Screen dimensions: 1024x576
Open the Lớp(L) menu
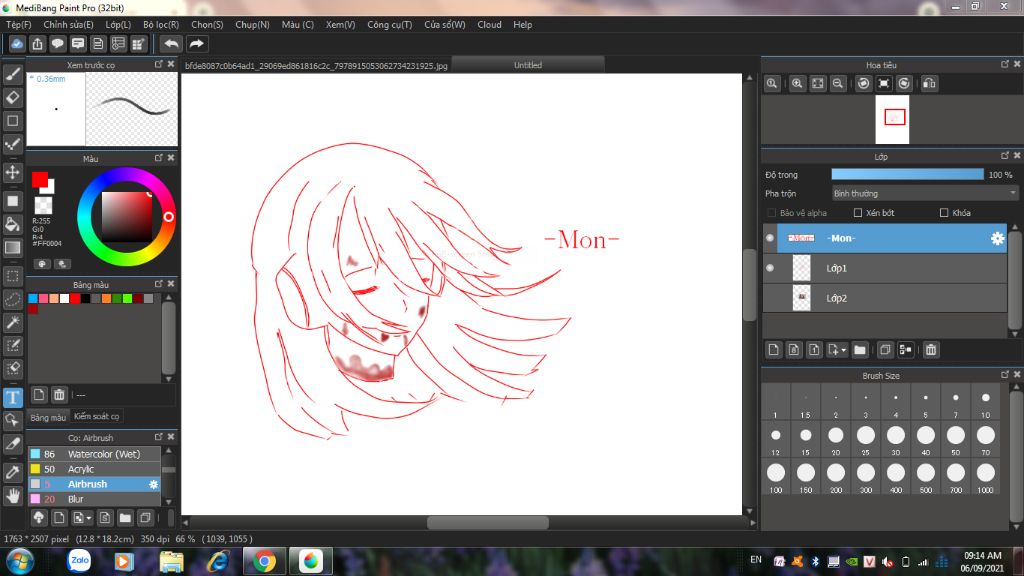118,24
